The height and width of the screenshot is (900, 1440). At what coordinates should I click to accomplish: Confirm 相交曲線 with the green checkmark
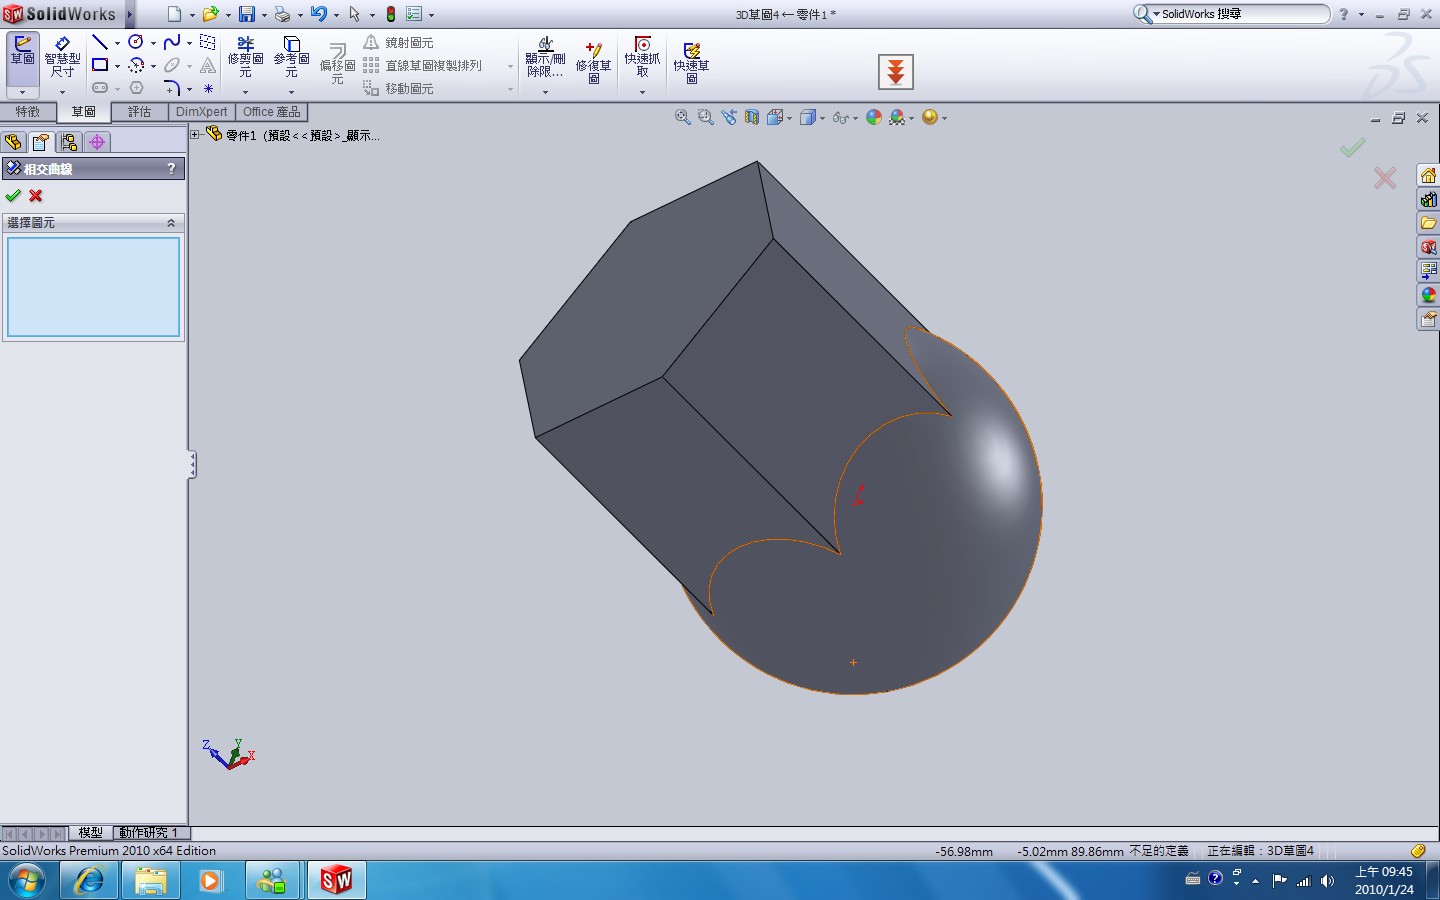[x=13, y=196]
